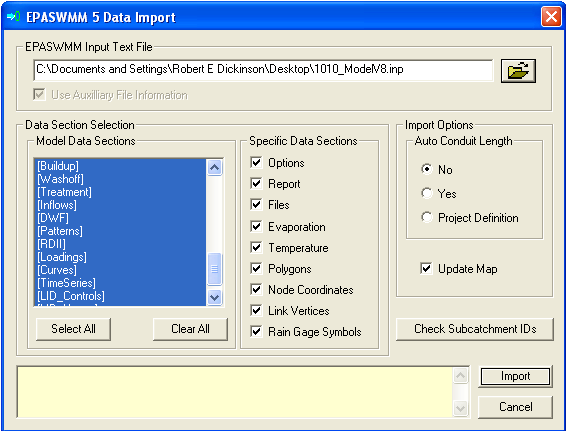This screenshot has width=566, height=431.
Task: Select the [Curves] list item
Action: [121, 270]
